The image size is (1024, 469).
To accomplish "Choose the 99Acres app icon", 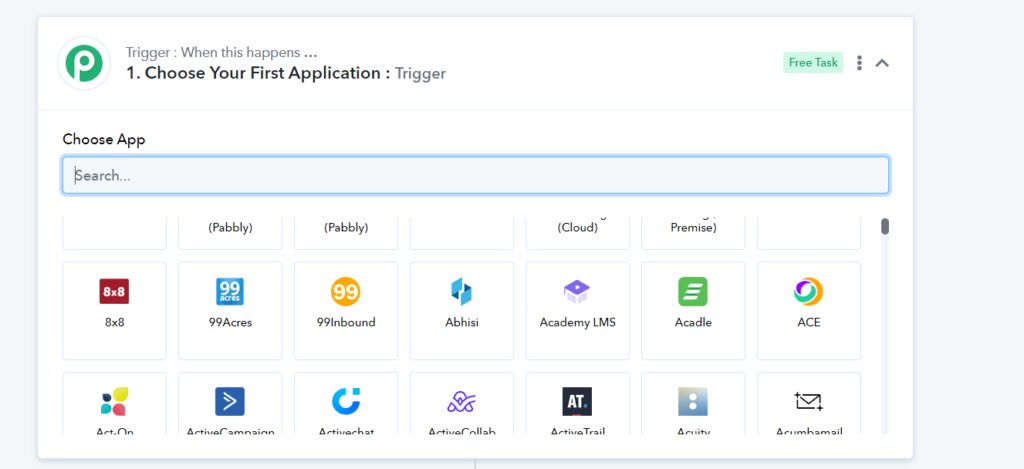I will coord(230,291).
